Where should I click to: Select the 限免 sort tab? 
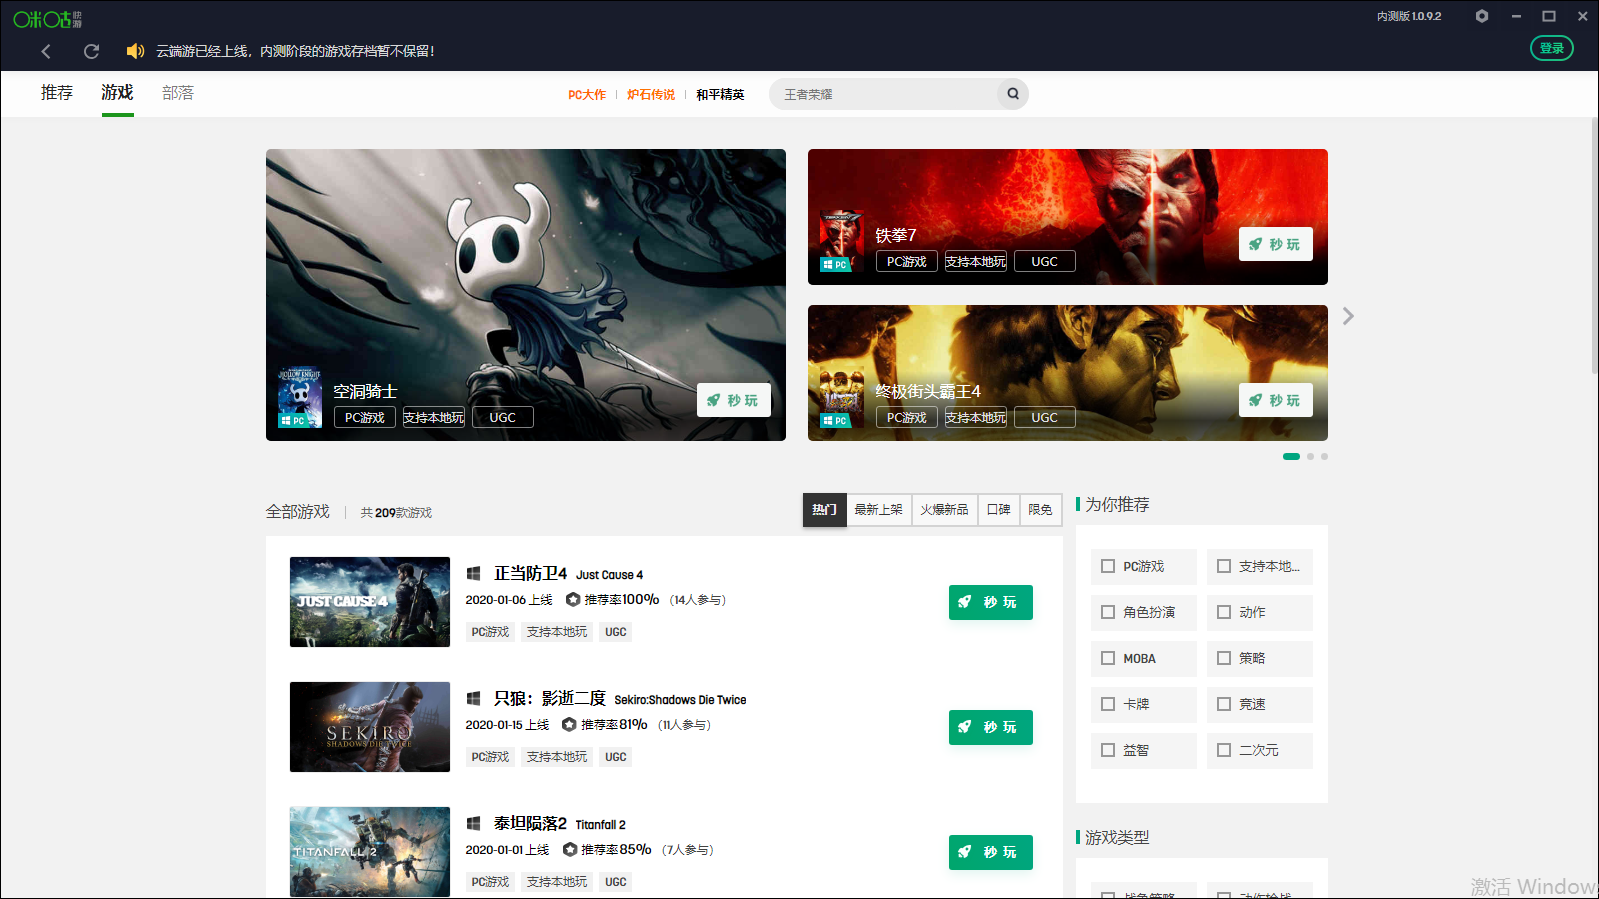[x=1041, y=510]
